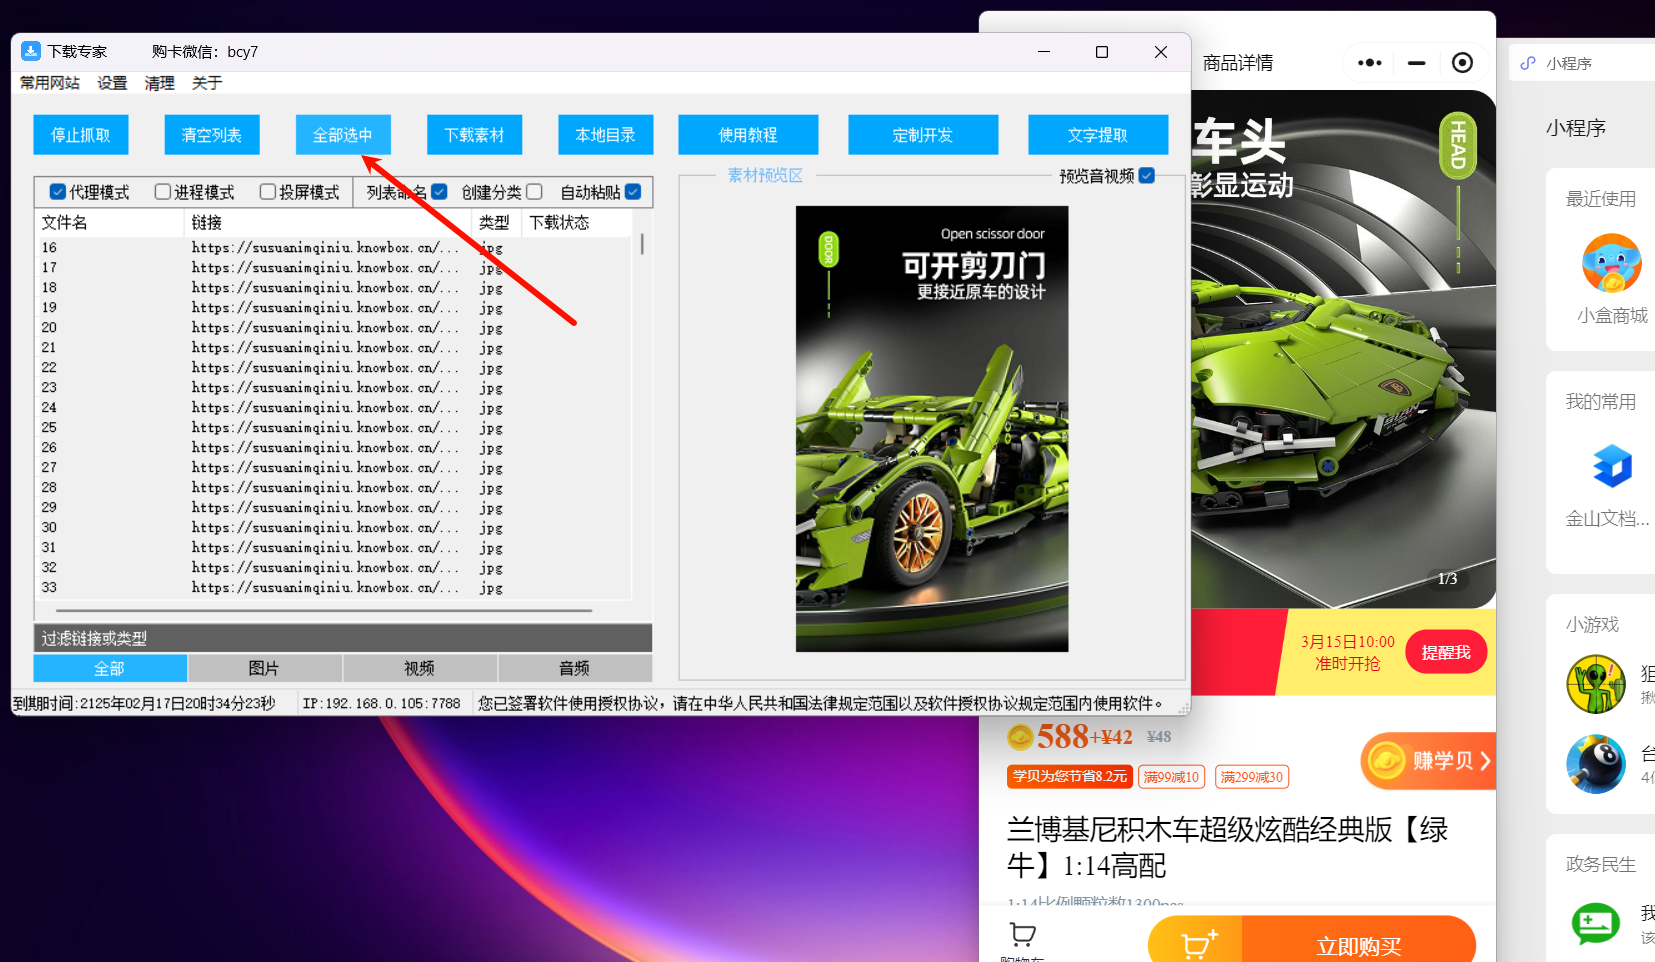The image size is (1655, 962).
Task: Click the circular target icon in 商品详情 header
Action: click(1462, 63)
